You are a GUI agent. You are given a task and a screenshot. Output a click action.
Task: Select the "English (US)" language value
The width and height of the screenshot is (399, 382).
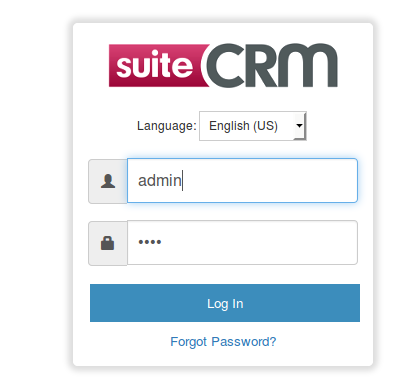[243, 126]
